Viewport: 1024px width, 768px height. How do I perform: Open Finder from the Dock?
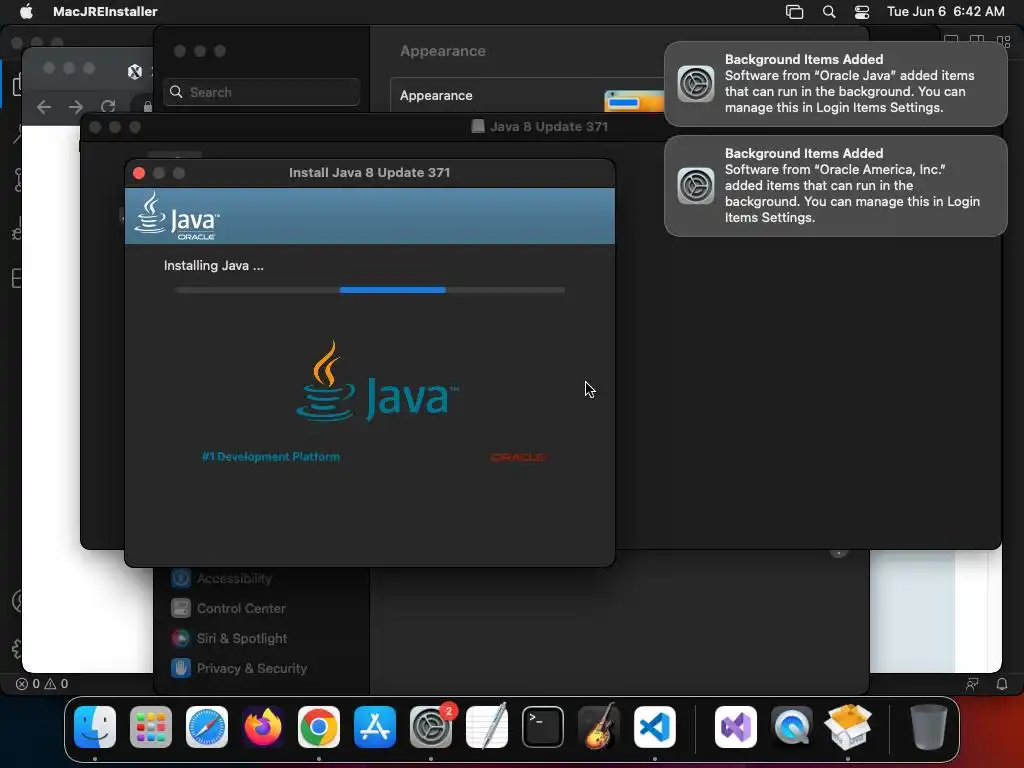point(95,727)
